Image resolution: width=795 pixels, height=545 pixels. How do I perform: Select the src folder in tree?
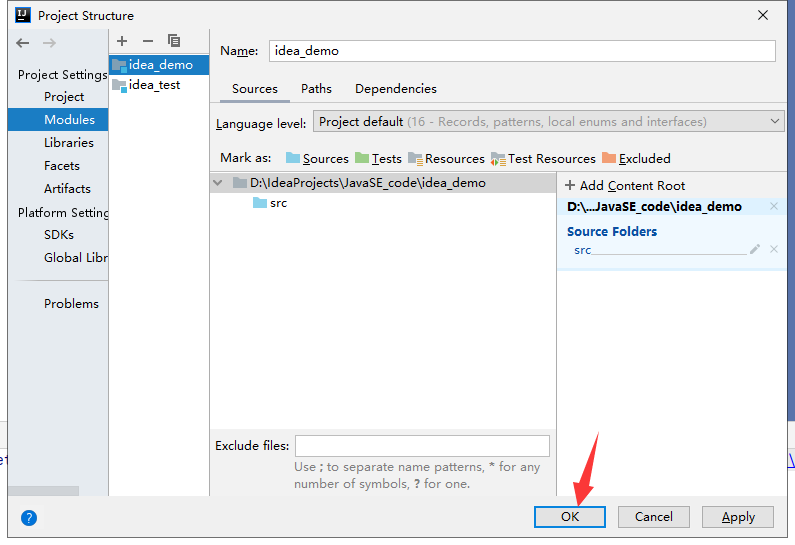pyautogui.click(x=270, y=203)
